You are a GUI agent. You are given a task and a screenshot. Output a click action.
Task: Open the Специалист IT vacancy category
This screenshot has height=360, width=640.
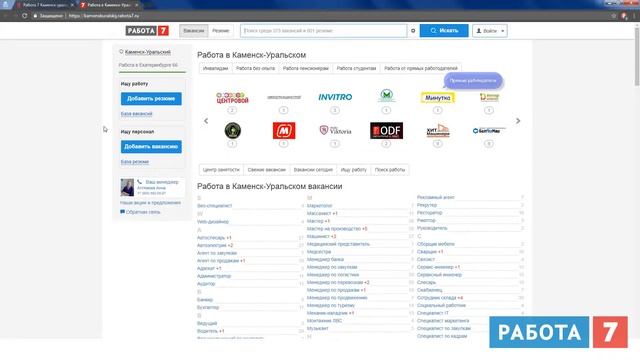point(433,313)
